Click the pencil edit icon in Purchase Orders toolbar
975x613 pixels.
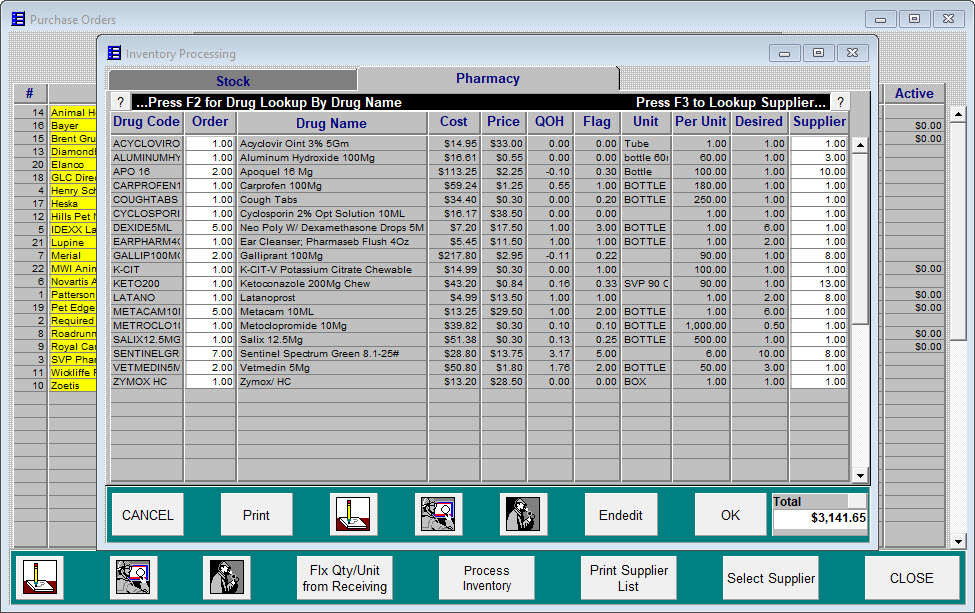[x=40, y=578]
